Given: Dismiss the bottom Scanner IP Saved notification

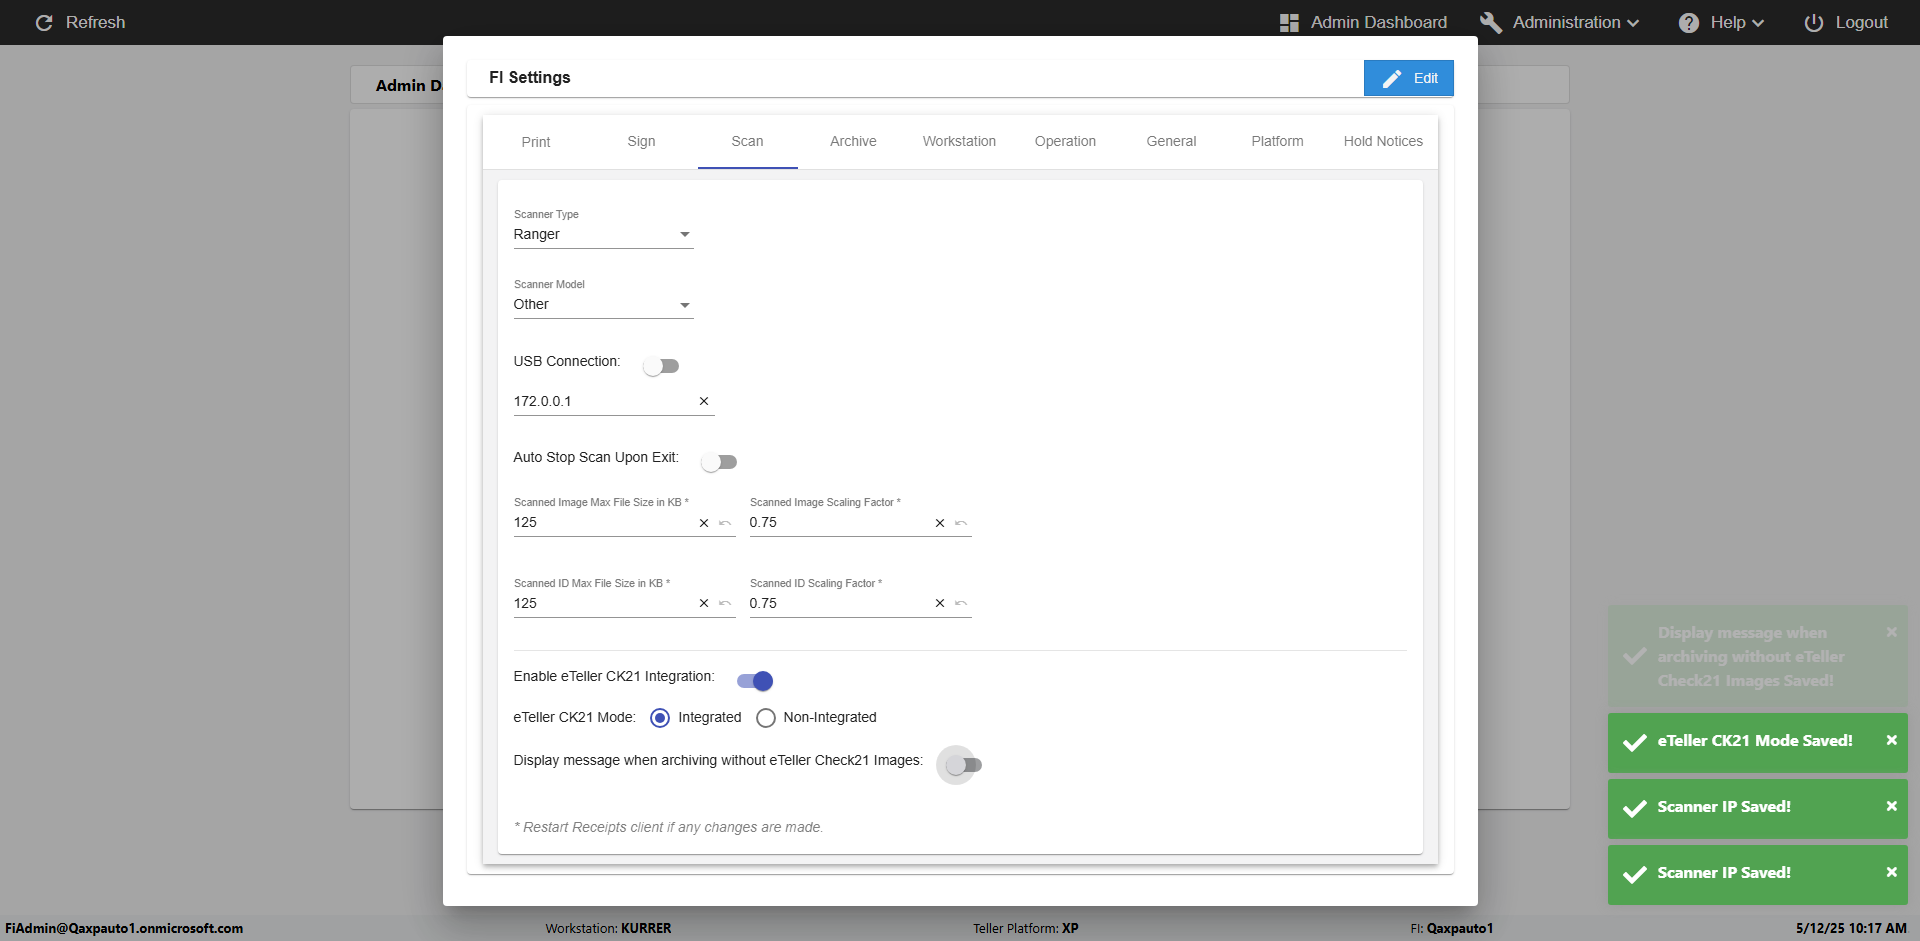Looking at the screenshot, I should click(1891, 872).
